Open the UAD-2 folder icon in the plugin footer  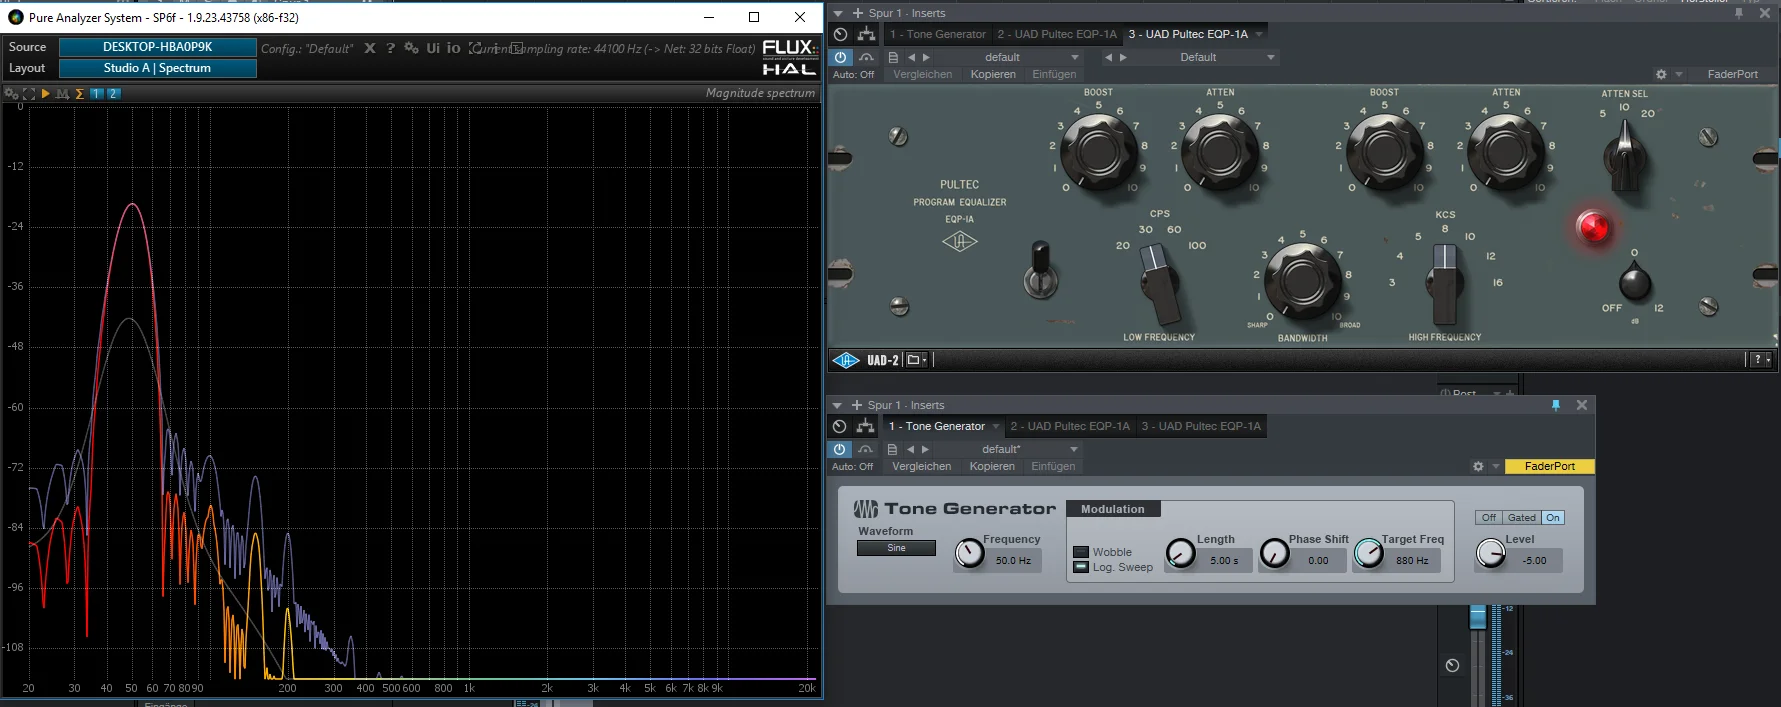916,360
